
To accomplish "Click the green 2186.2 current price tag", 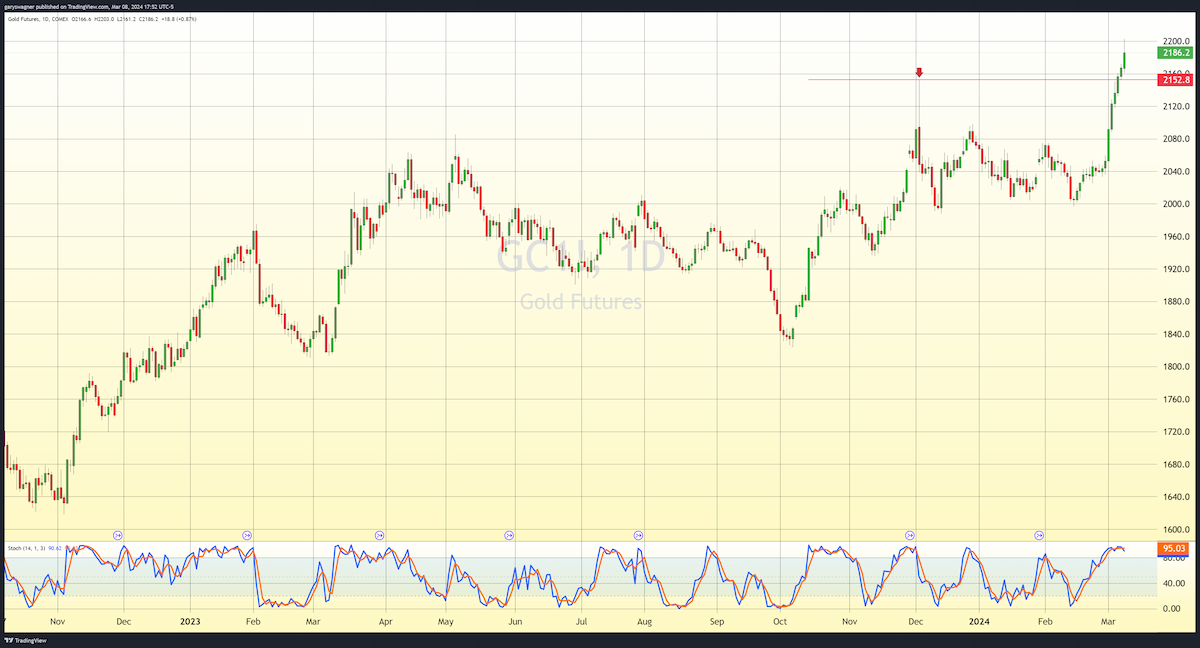I will click(x=1174, y=52).
